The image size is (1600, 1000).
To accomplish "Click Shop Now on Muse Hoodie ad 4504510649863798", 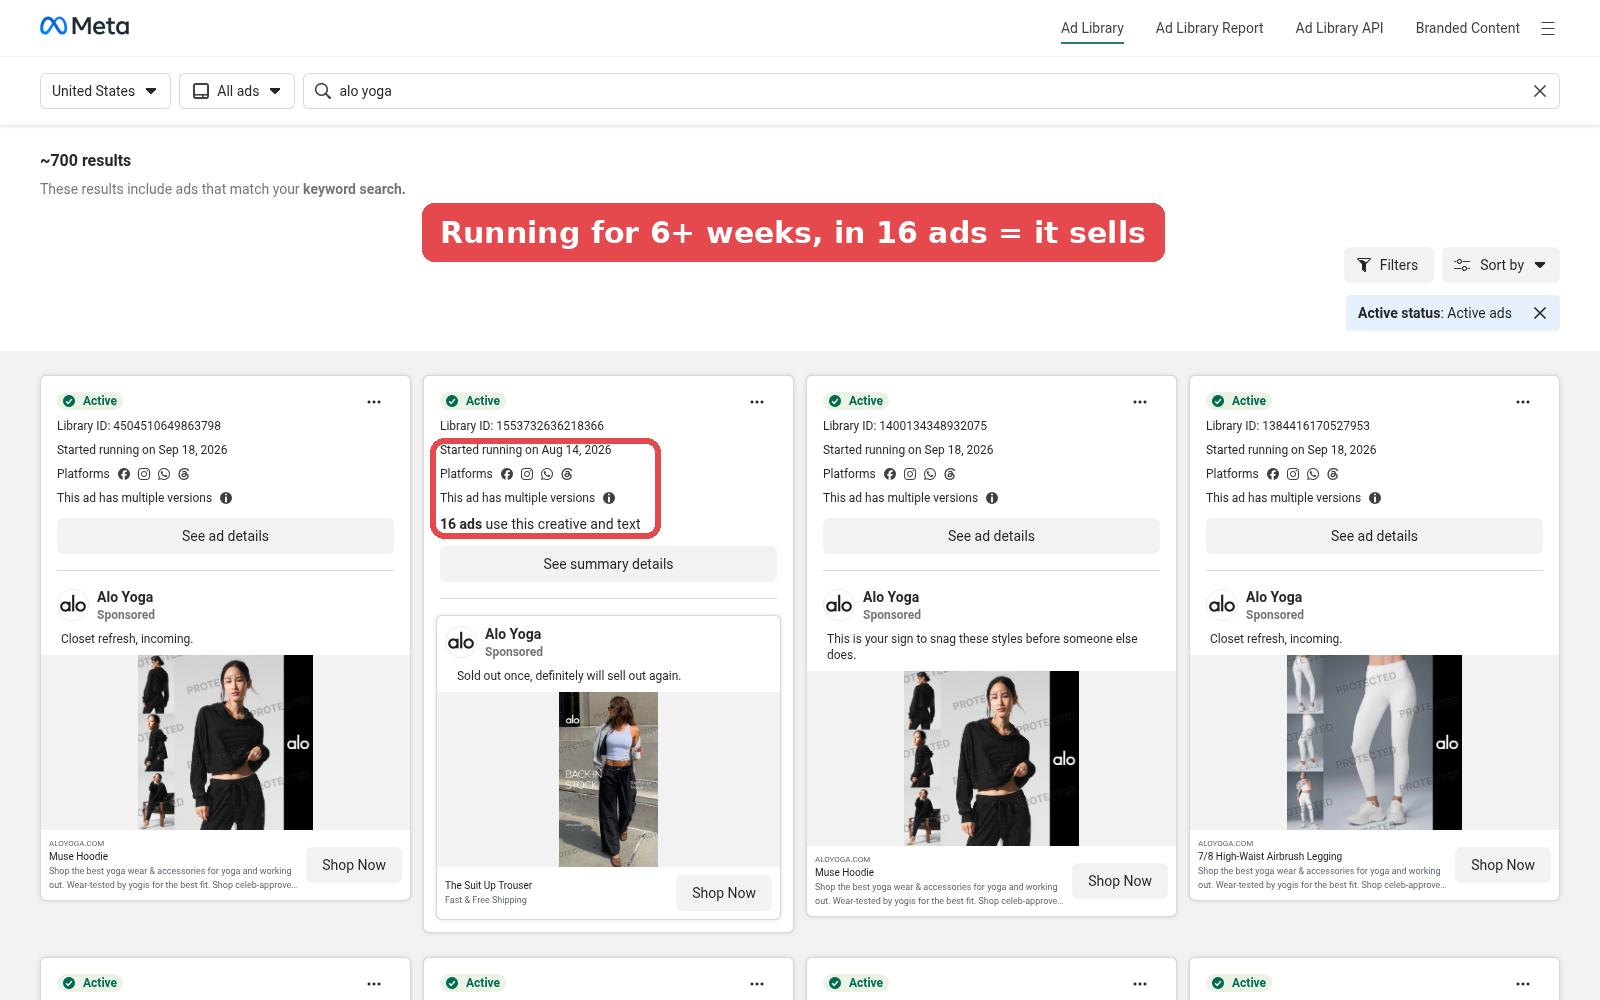I will (354, 865).
